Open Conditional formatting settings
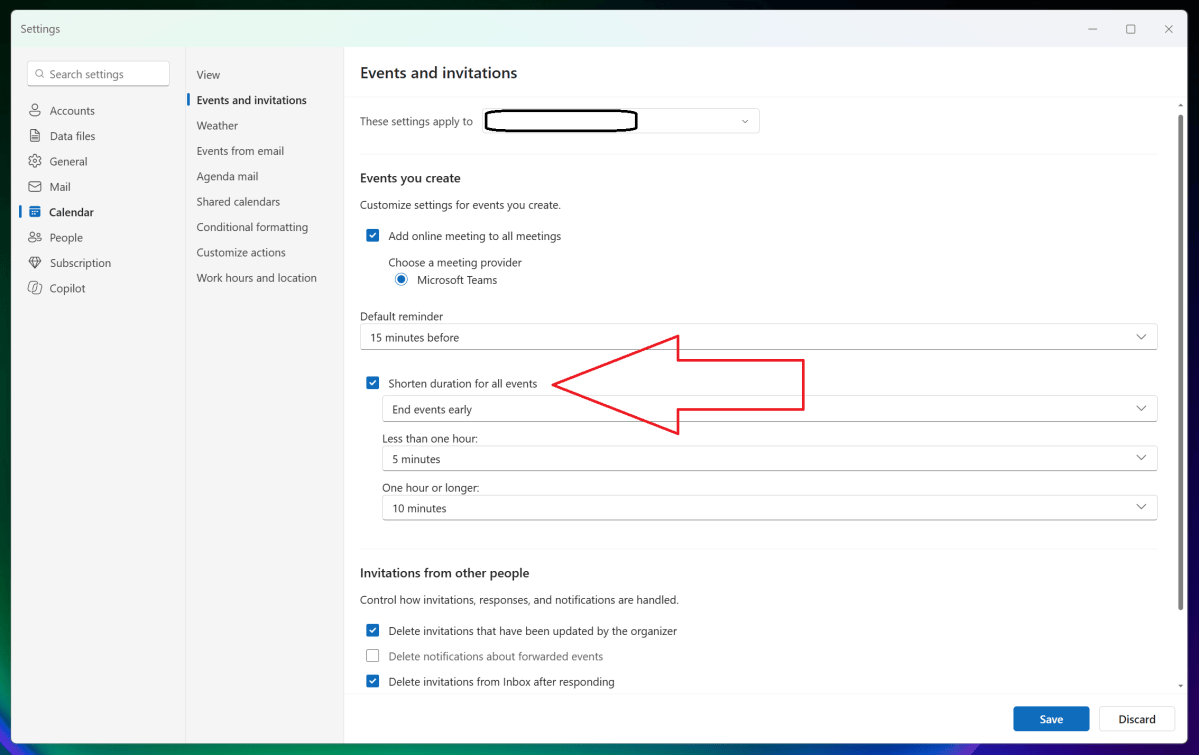The width and height of the screenshot is (1199, 755). click(252, 227)
